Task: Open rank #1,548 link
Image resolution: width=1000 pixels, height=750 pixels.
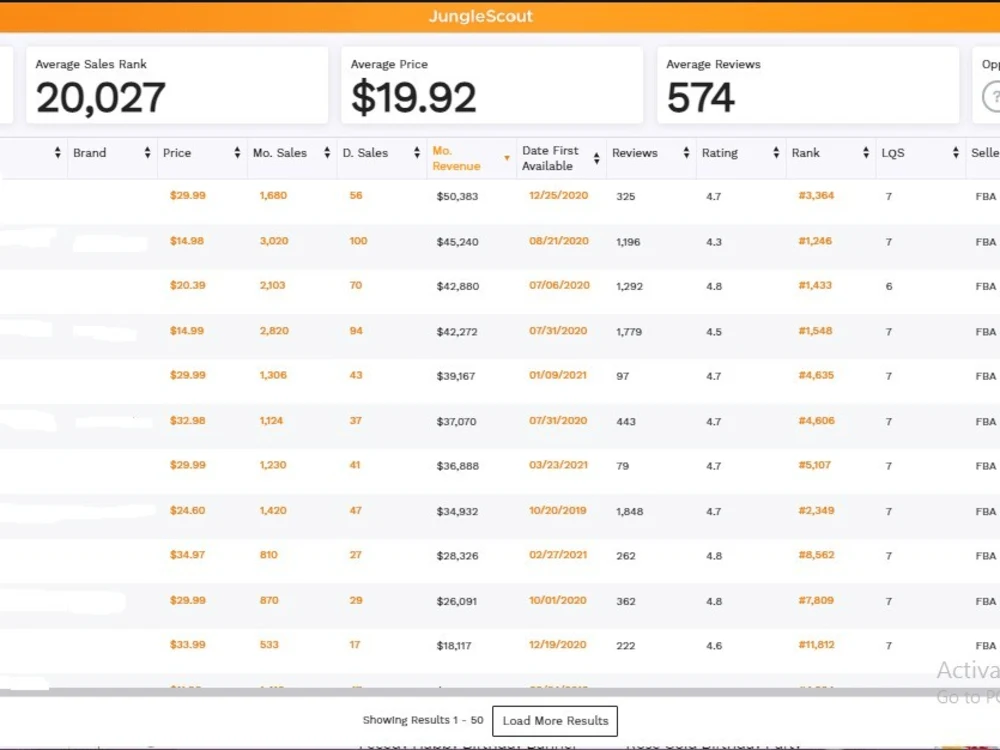Action: tap(815, 330)
